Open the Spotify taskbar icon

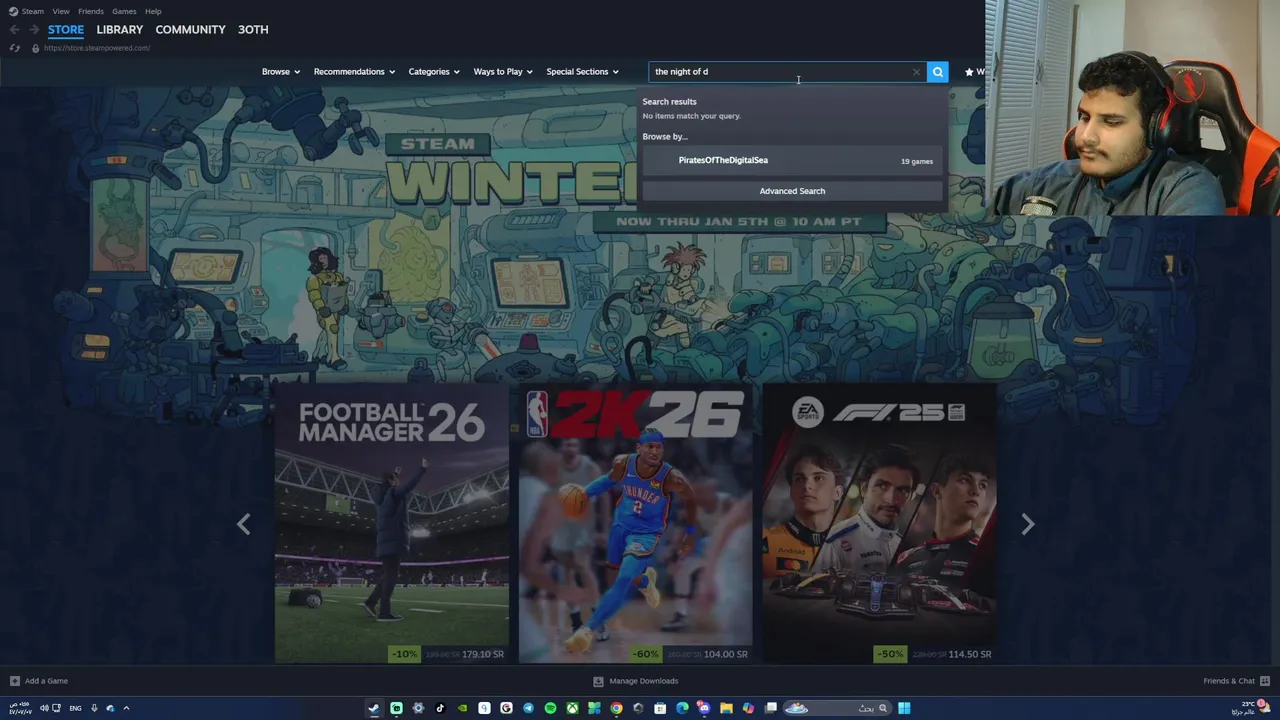[550, 708]
